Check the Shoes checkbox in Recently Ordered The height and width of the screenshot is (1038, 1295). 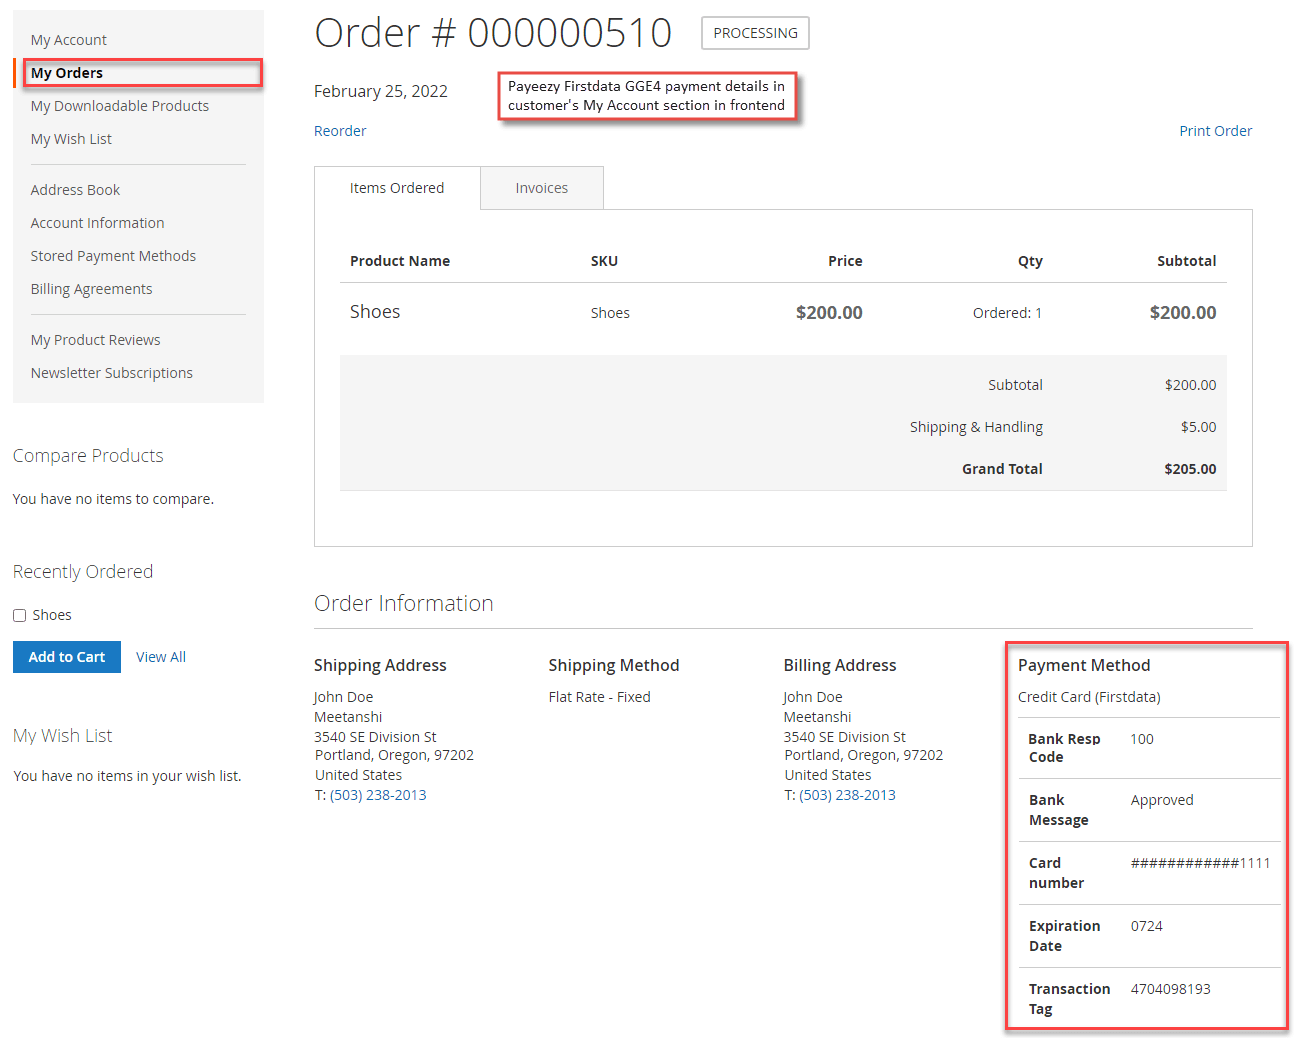coord(20,614)
